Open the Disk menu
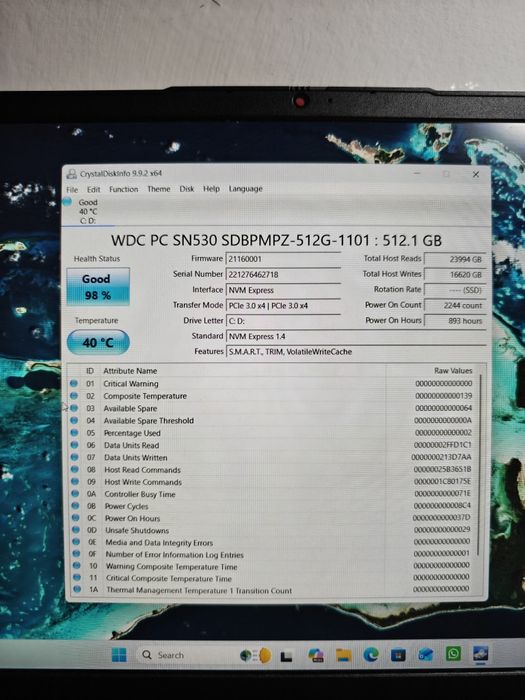Image resolution: width=525 pixels, height=700 pixels. coord(187,189)
